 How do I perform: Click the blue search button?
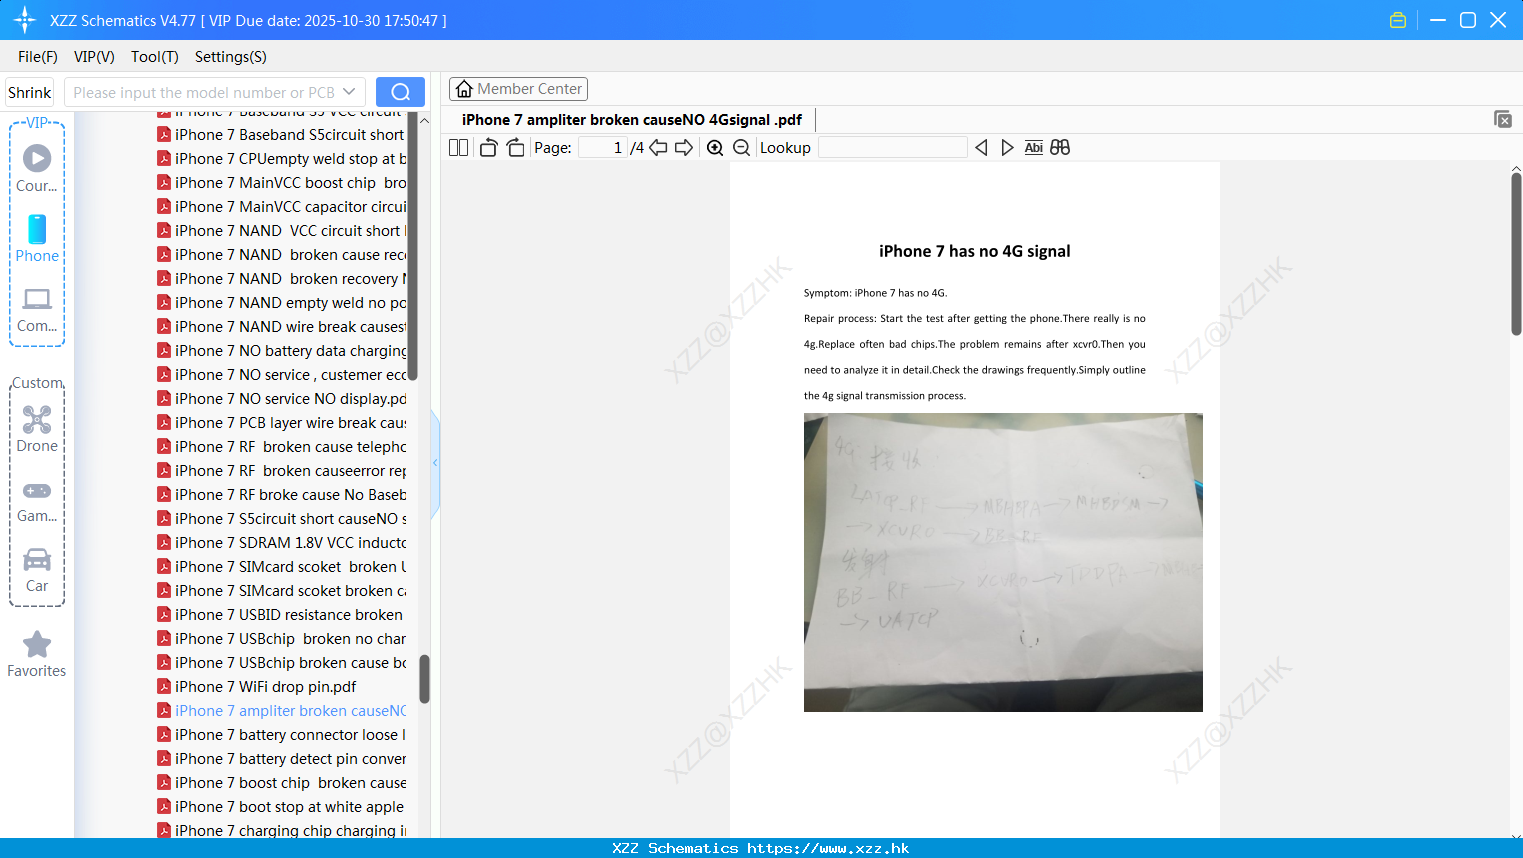pyautogui.click(x=400, y=92)
